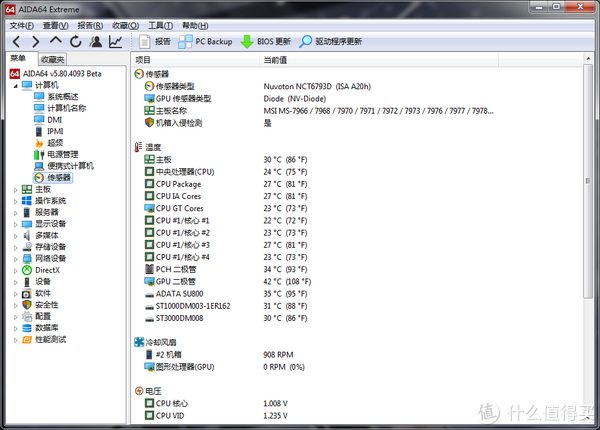
Task: Expand the 服务器 tree node
Action: (16, 213)
